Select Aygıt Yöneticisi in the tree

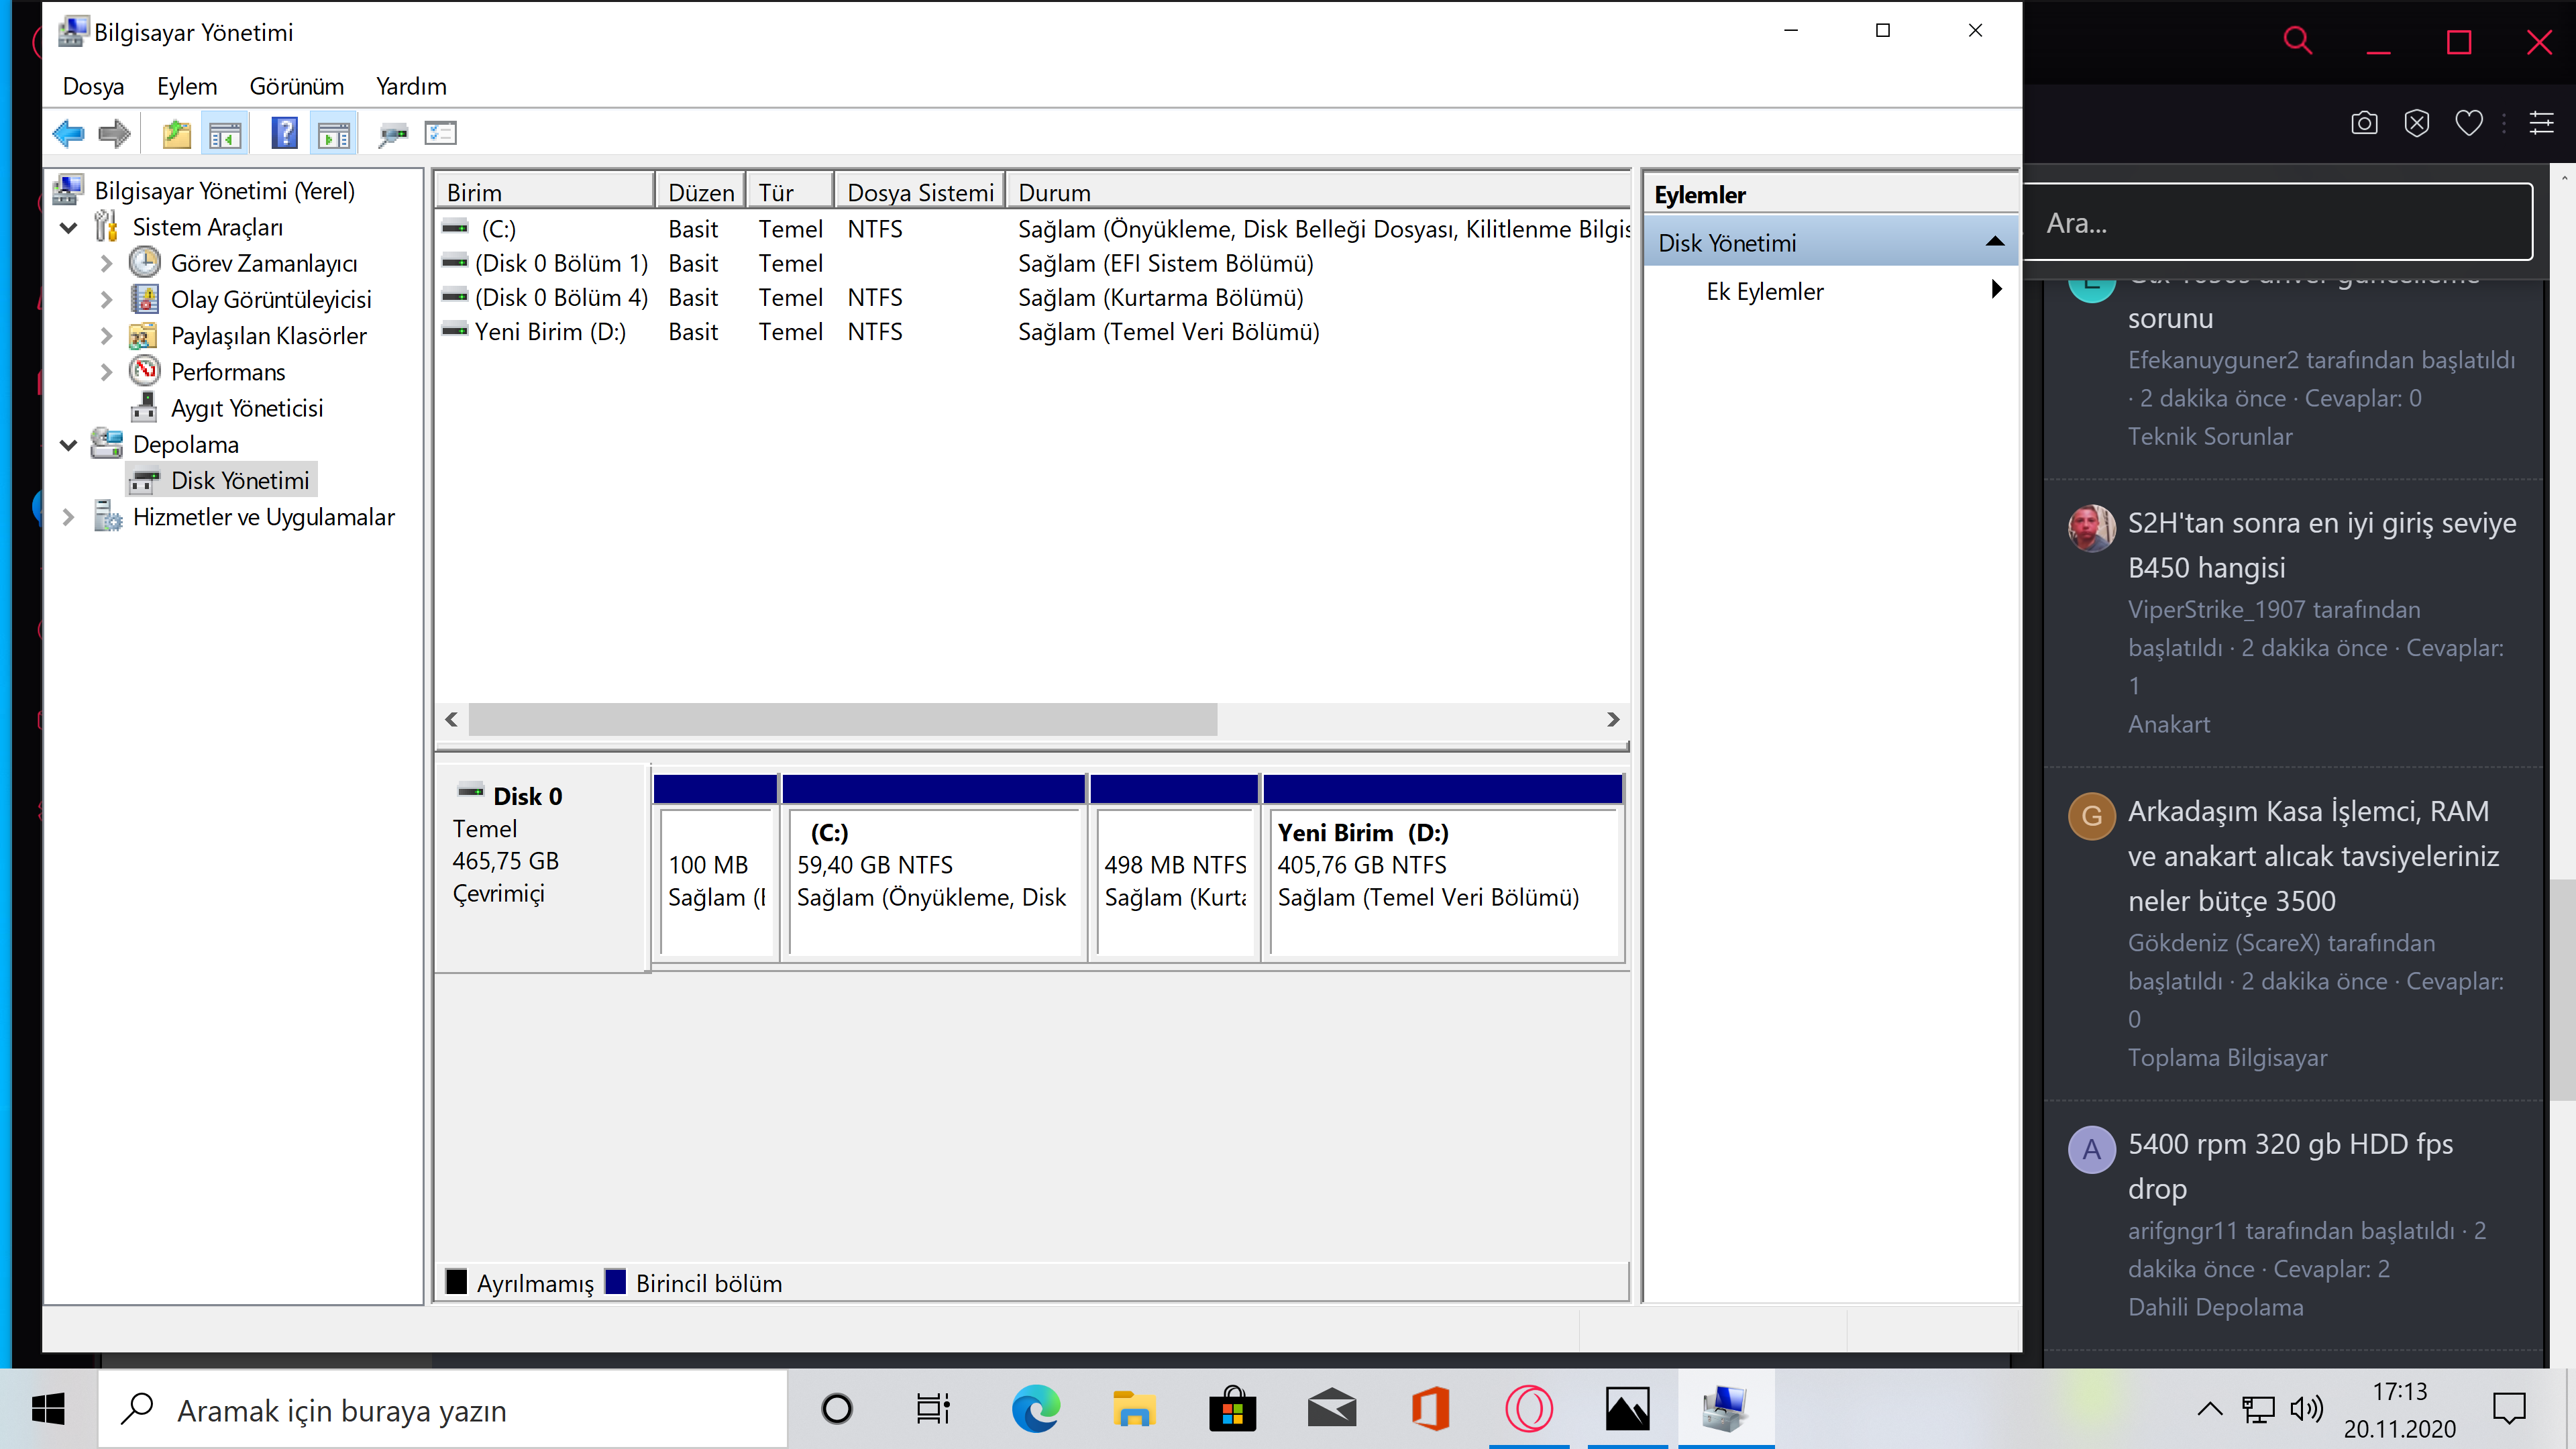246,408
